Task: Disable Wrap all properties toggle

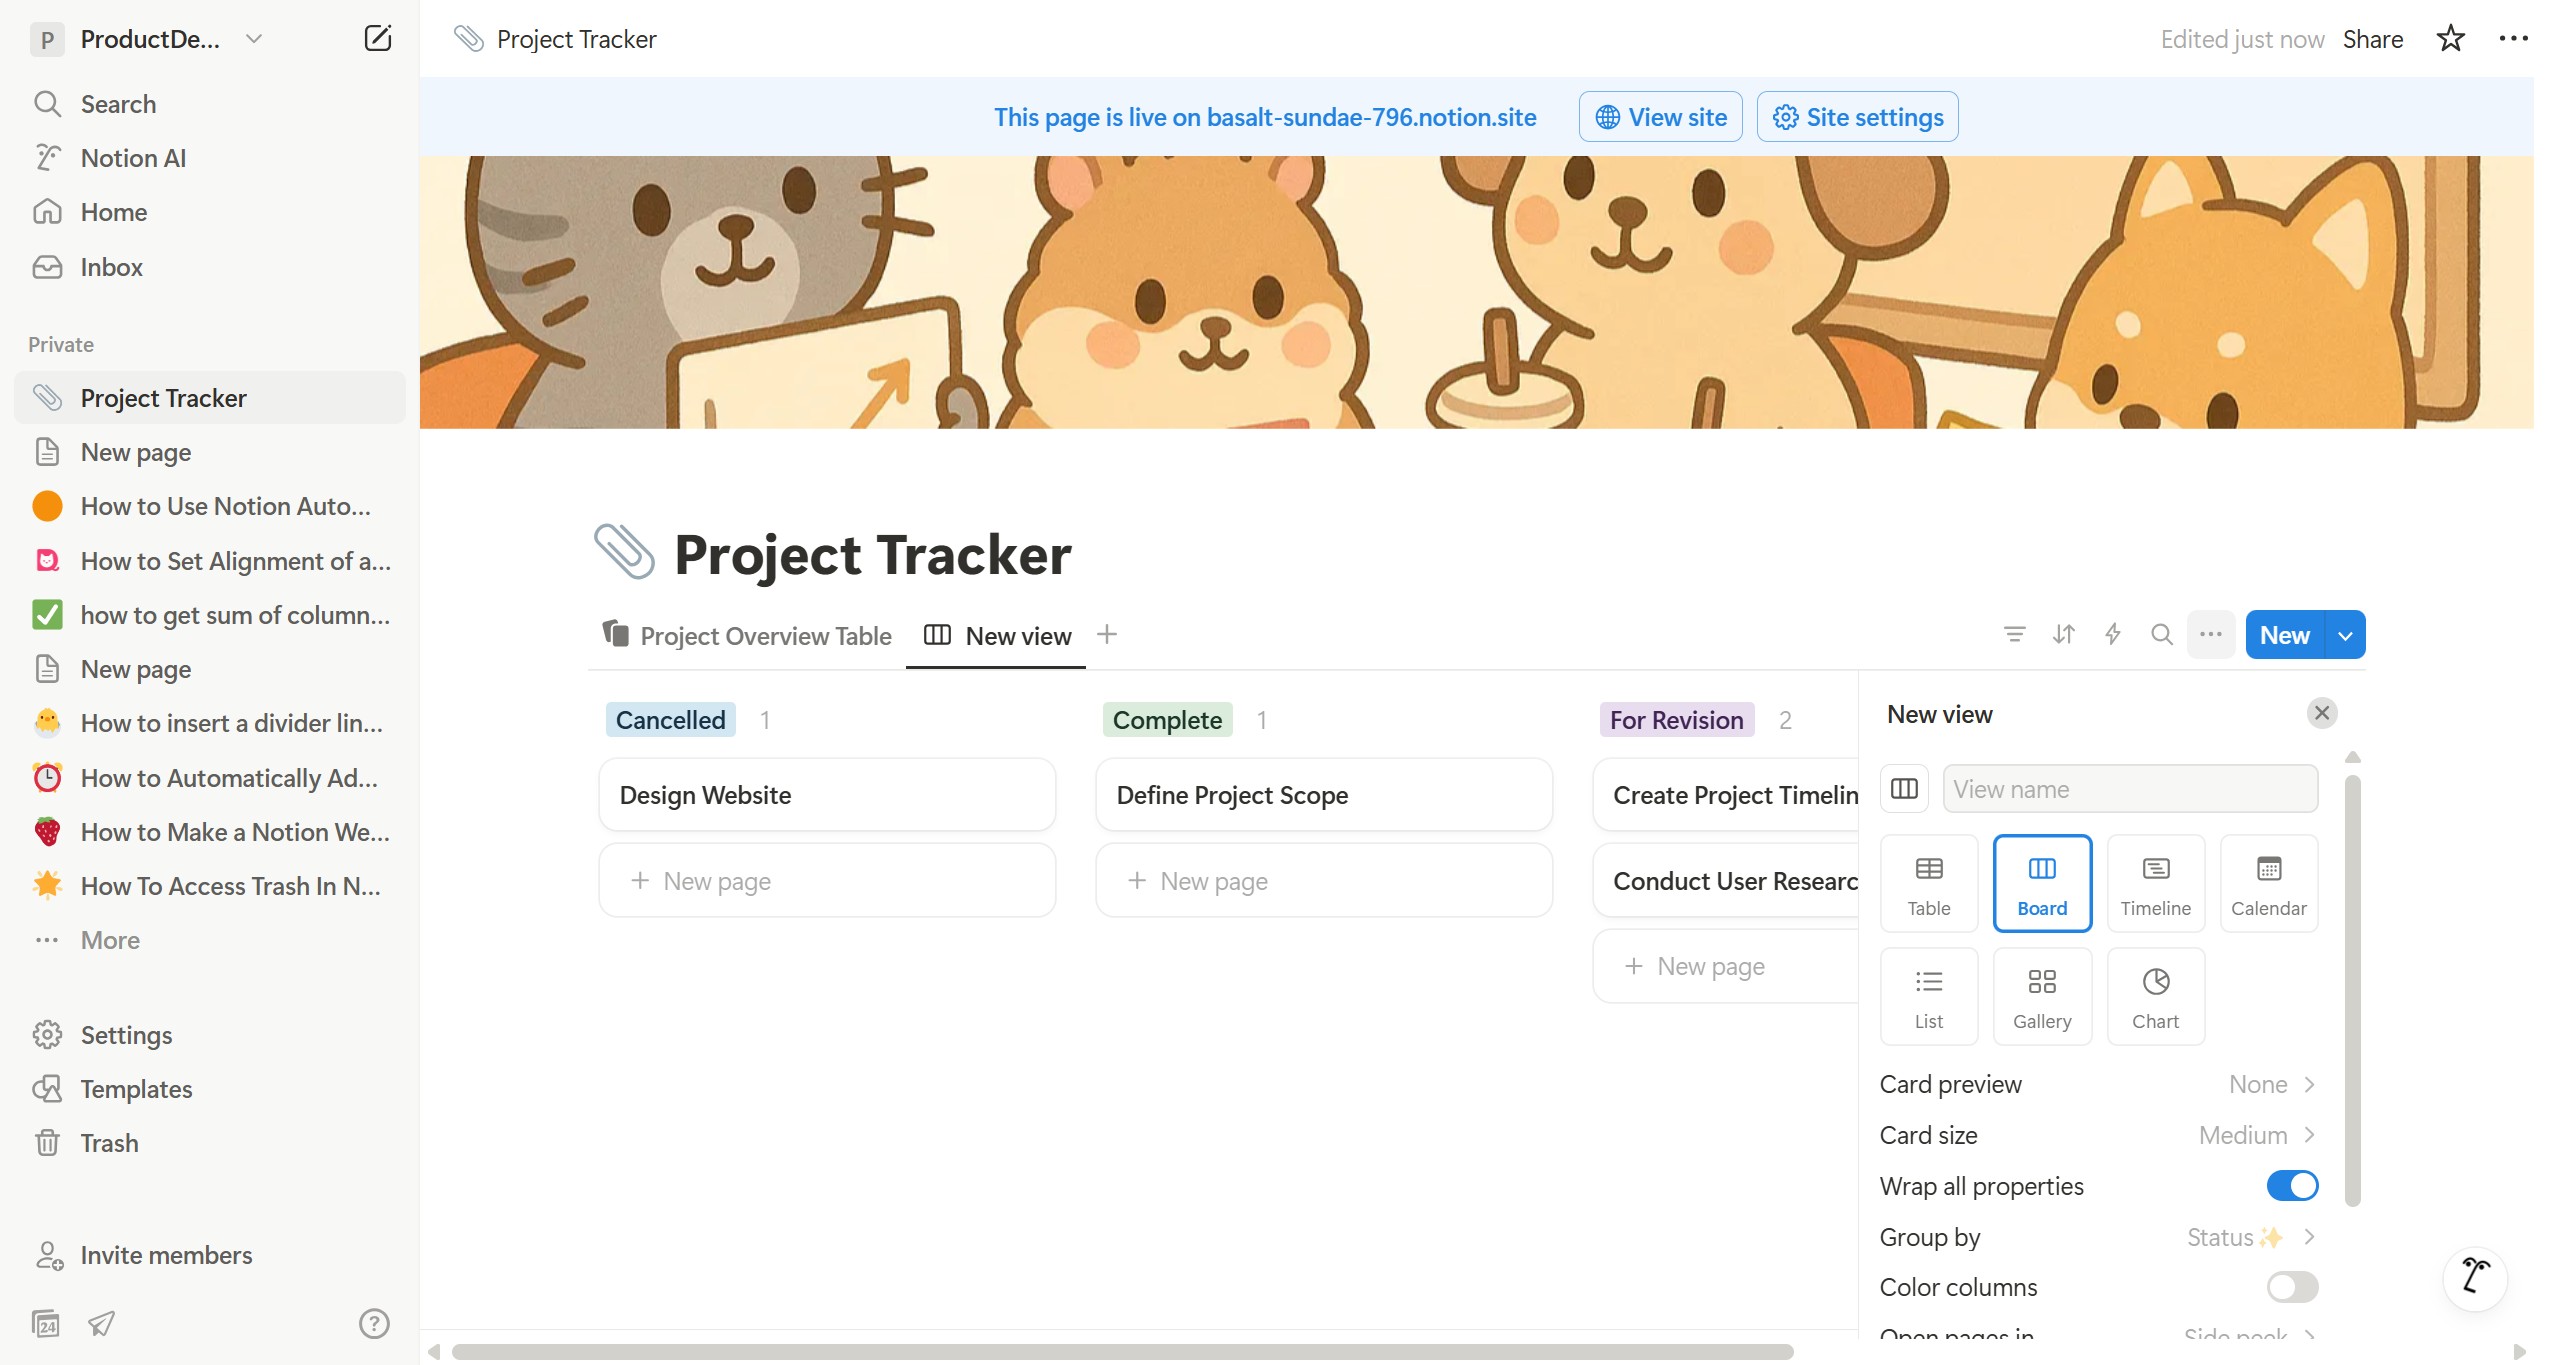Action: click(x=2291, y=1186)
